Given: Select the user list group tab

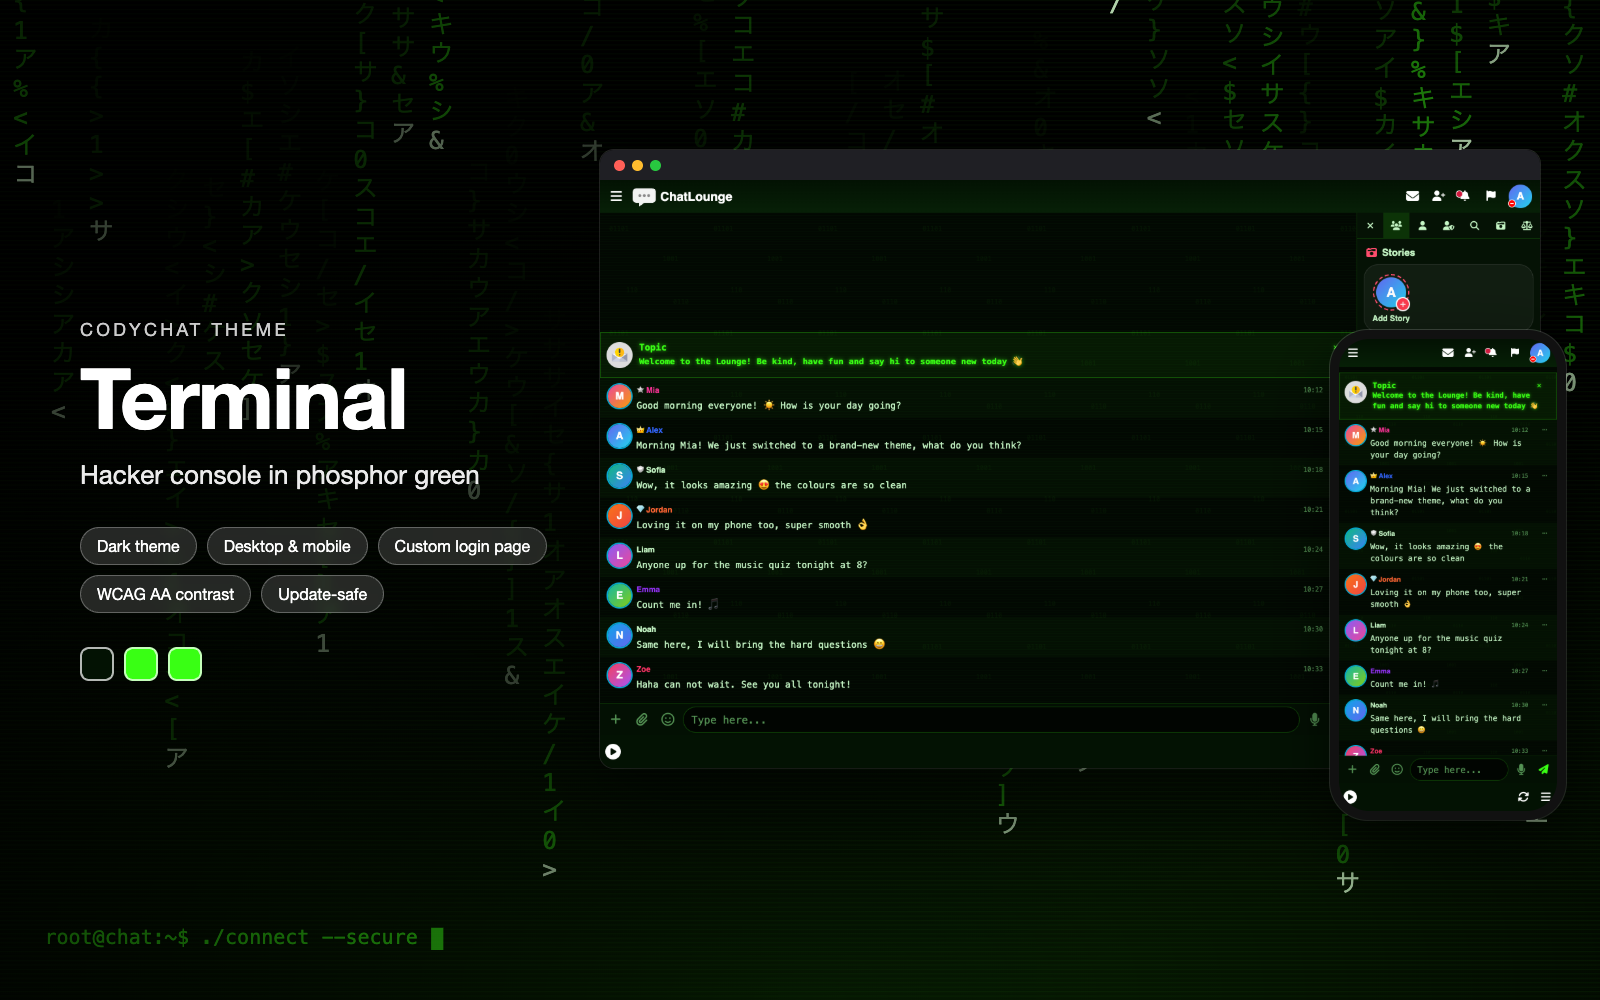Looking at the screenshot, I should [x=1396, y=226].
